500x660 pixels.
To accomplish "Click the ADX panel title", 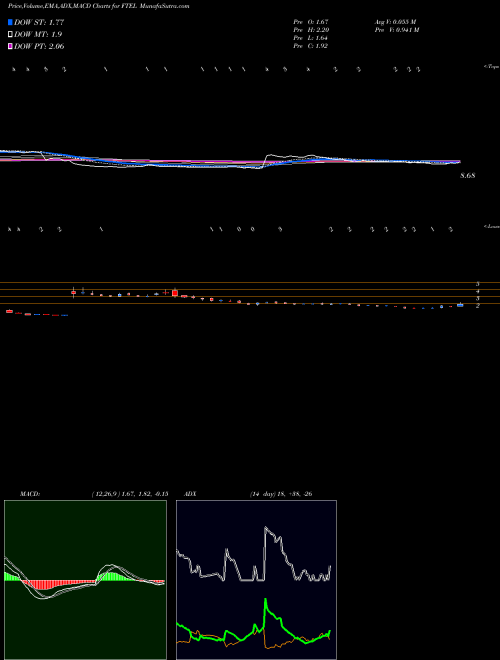I will click(x=190, y=494).
